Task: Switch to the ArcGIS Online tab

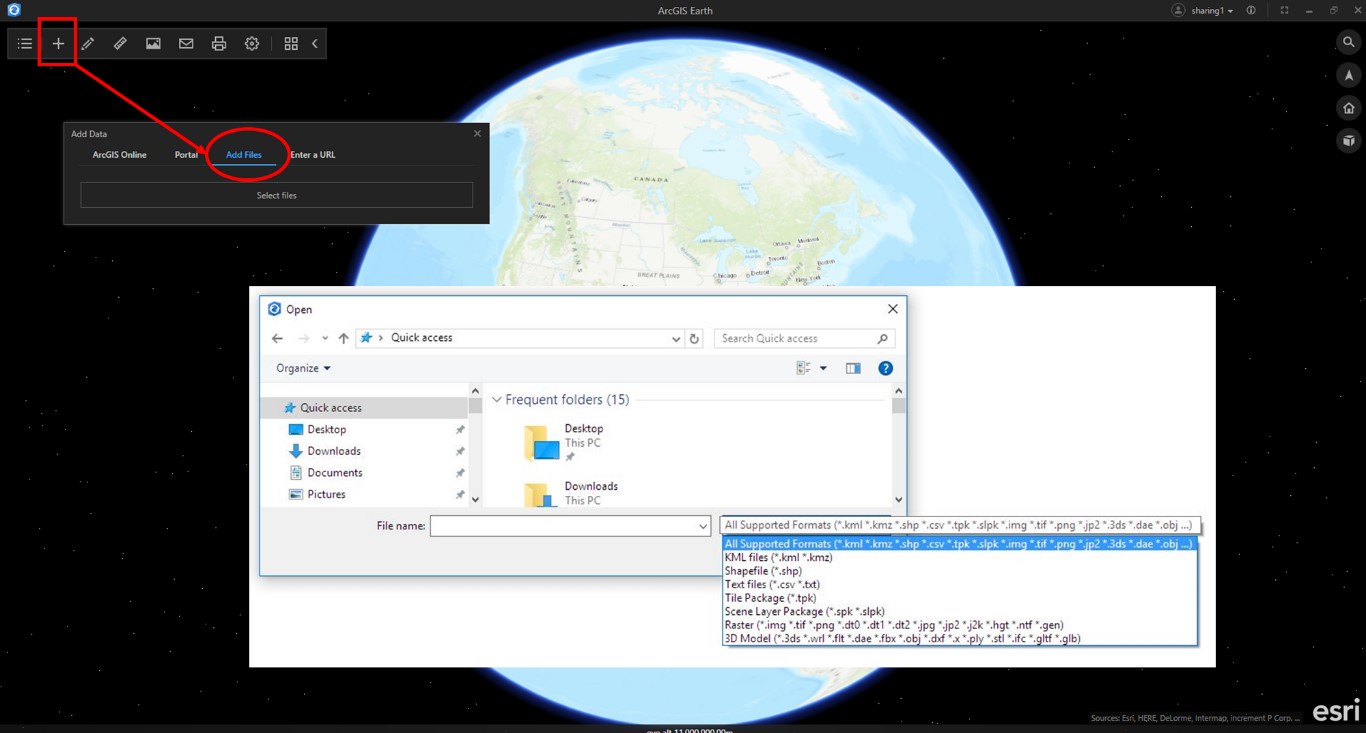Action: tap(120, 155)
